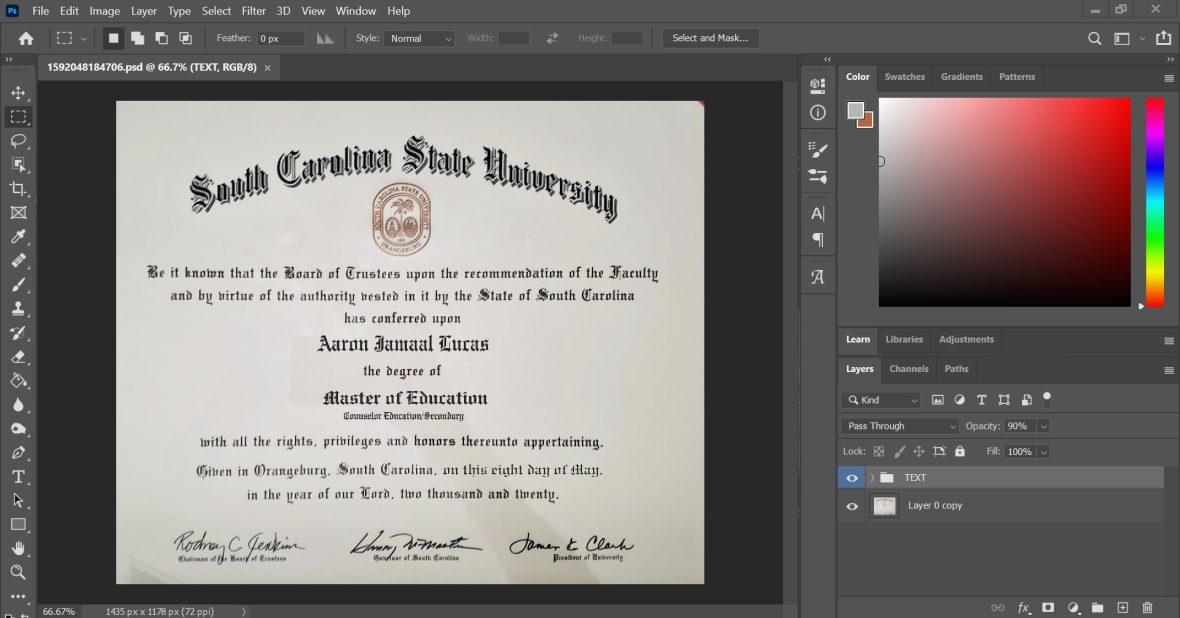Viewport: 1180px width, 618px height.
Task: Open the Style dropdown showing Normal
Action: coord(419,38)
